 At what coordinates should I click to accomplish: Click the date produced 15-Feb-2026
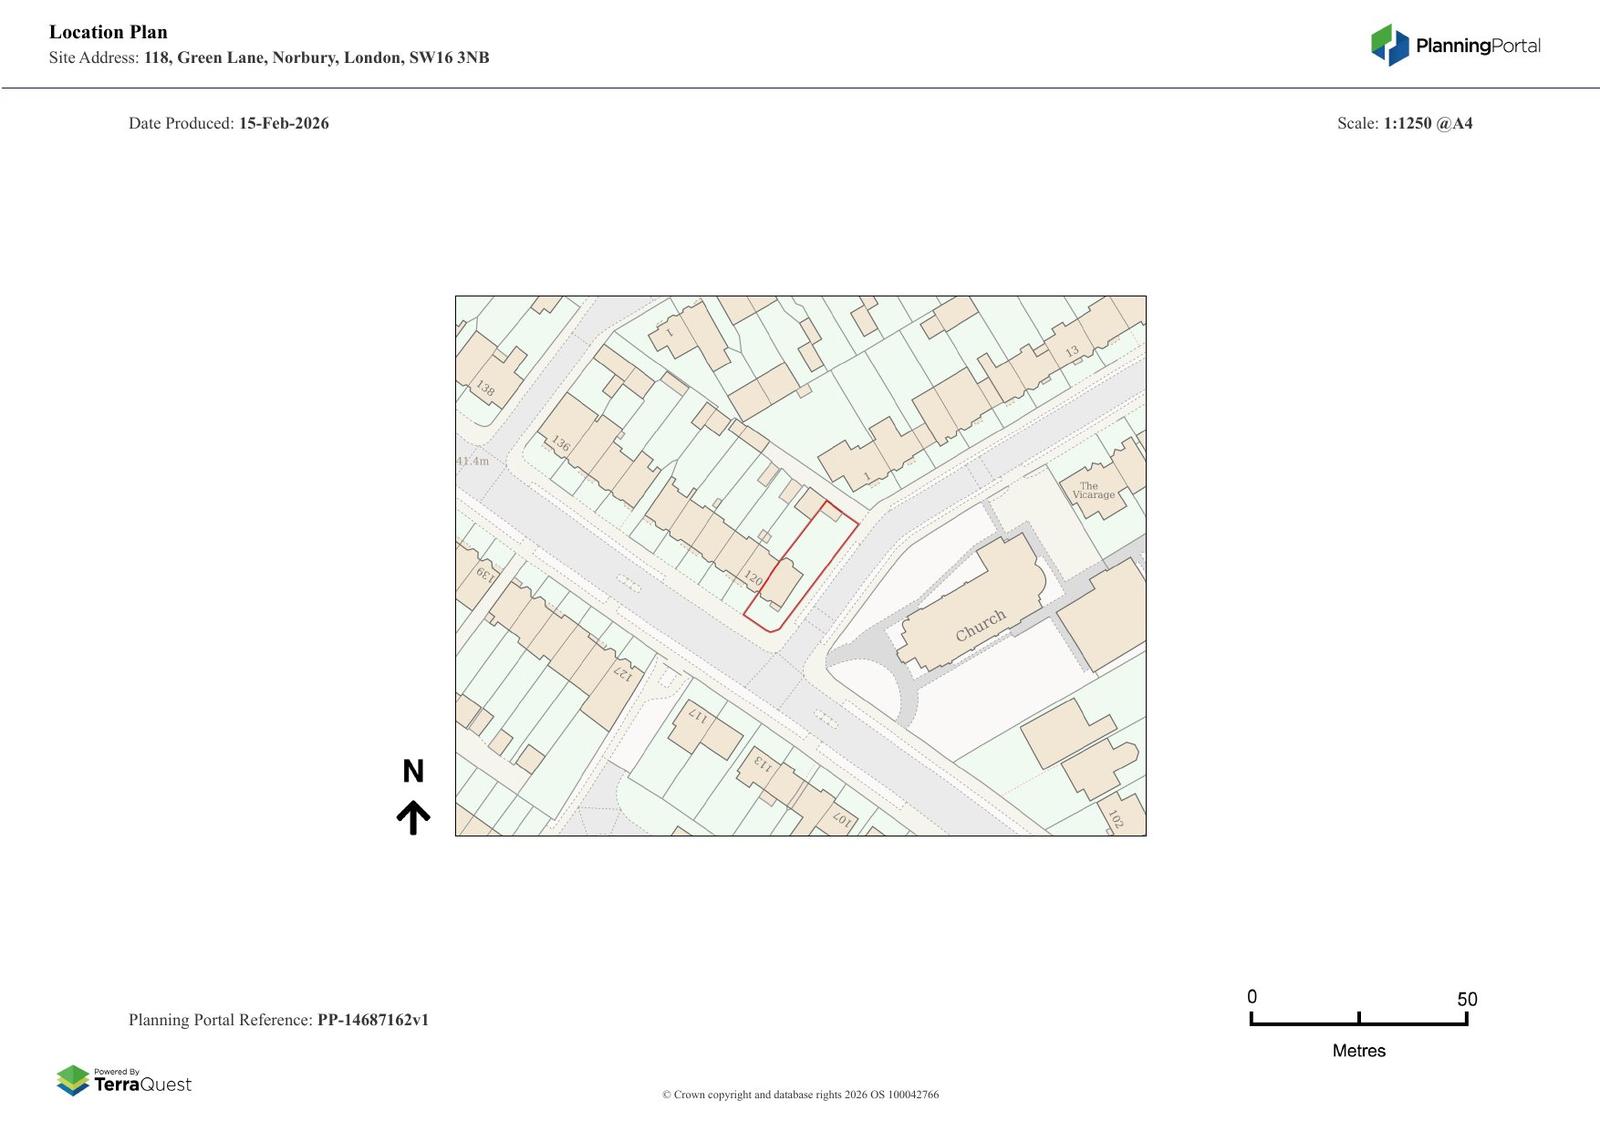[283, 124]
